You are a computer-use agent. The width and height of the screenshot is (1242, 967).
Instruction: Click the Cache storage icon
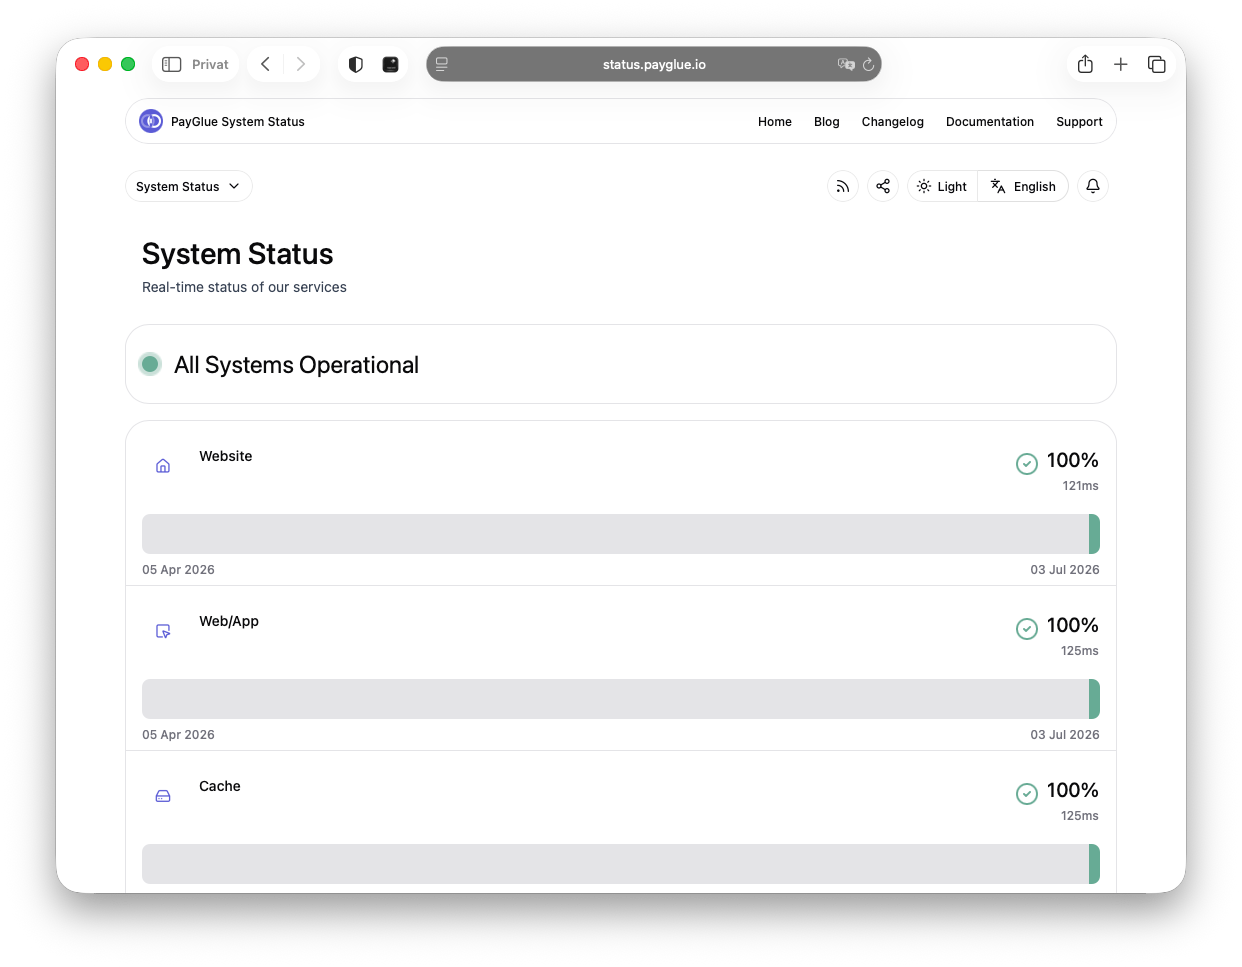pyautogui.click(x=163, y=796)
